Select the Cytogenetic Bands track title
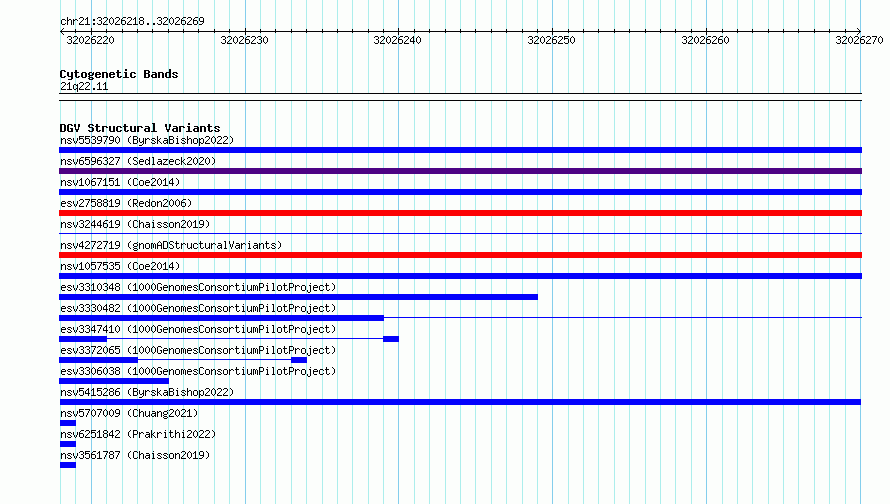Viewport: 890px width, 504px height. [x=119, y=74]
